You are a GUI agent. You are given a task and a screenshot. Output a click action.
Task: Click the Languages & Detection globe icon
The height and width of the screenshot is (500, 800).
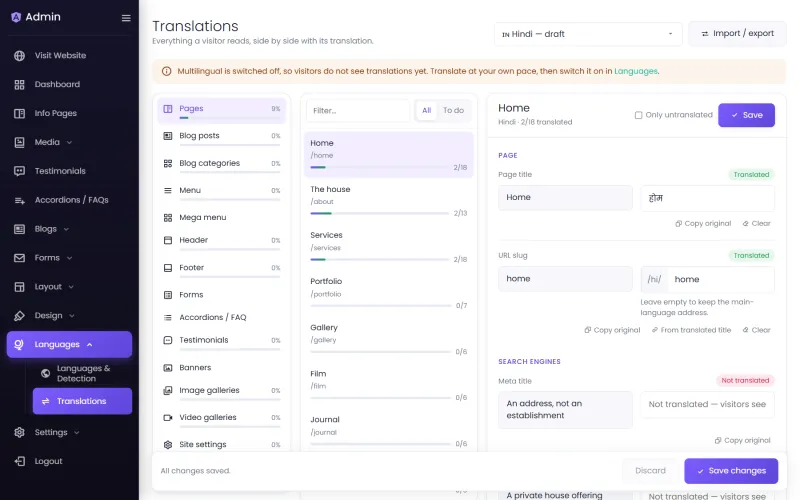point(45,373)
